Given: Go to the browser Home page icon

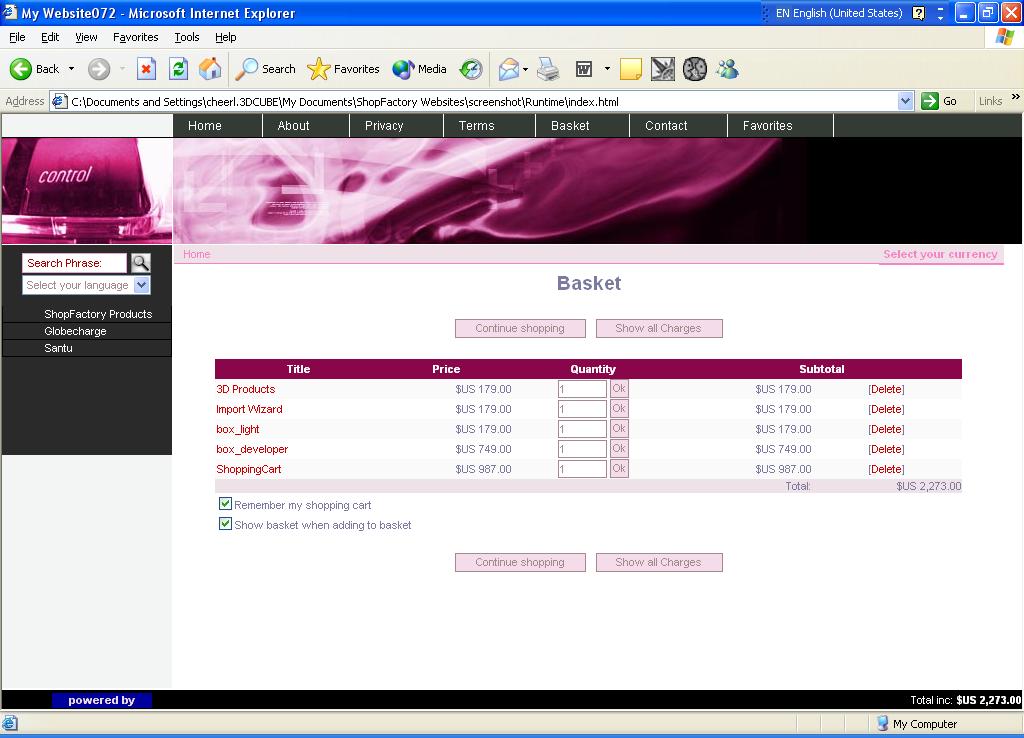Looking at the screenshot, I should coord(210,69).
